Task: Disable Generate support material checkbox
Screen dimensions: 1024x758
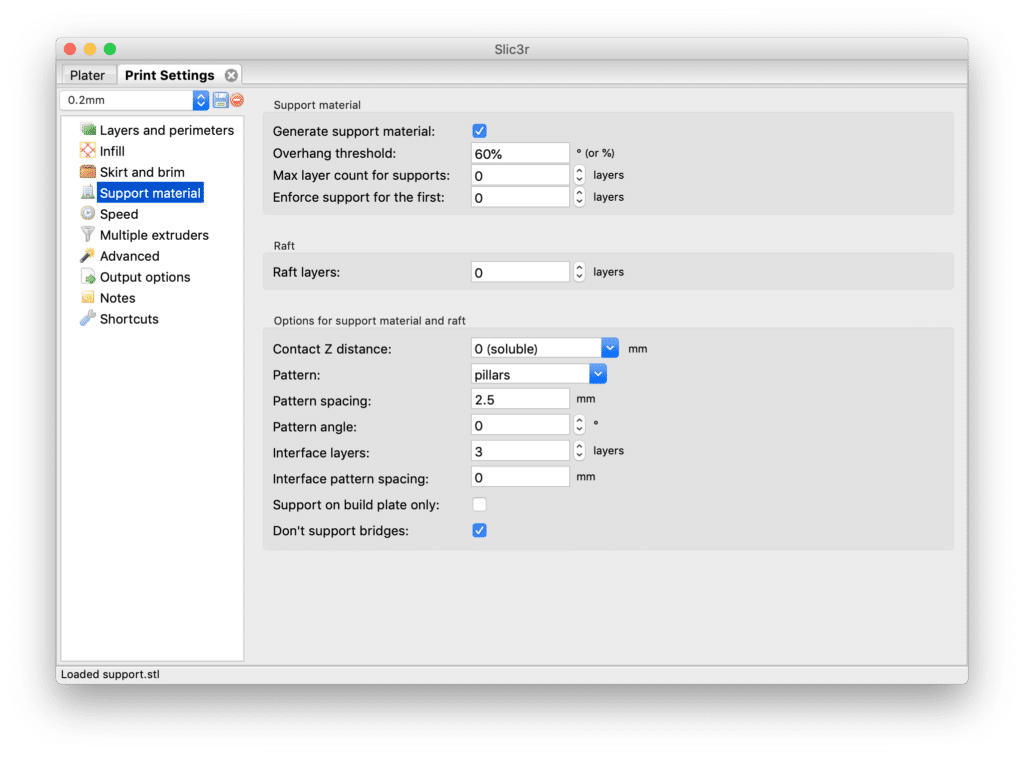Action: coord(479,131)
